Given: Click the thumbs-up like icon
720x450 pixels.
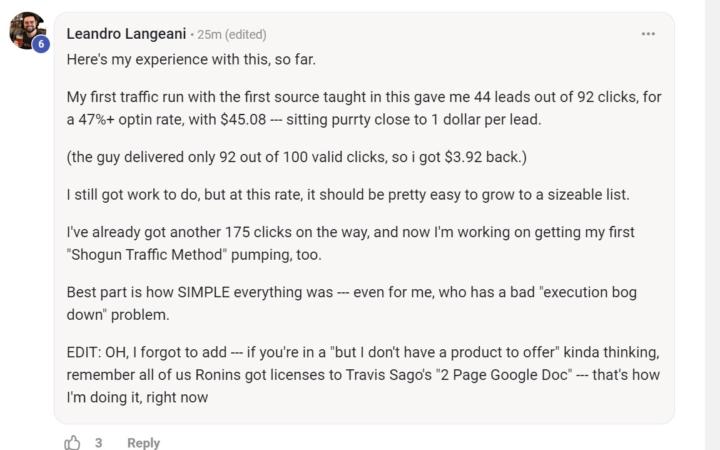Looking at the screenshot, I should 72,442.
